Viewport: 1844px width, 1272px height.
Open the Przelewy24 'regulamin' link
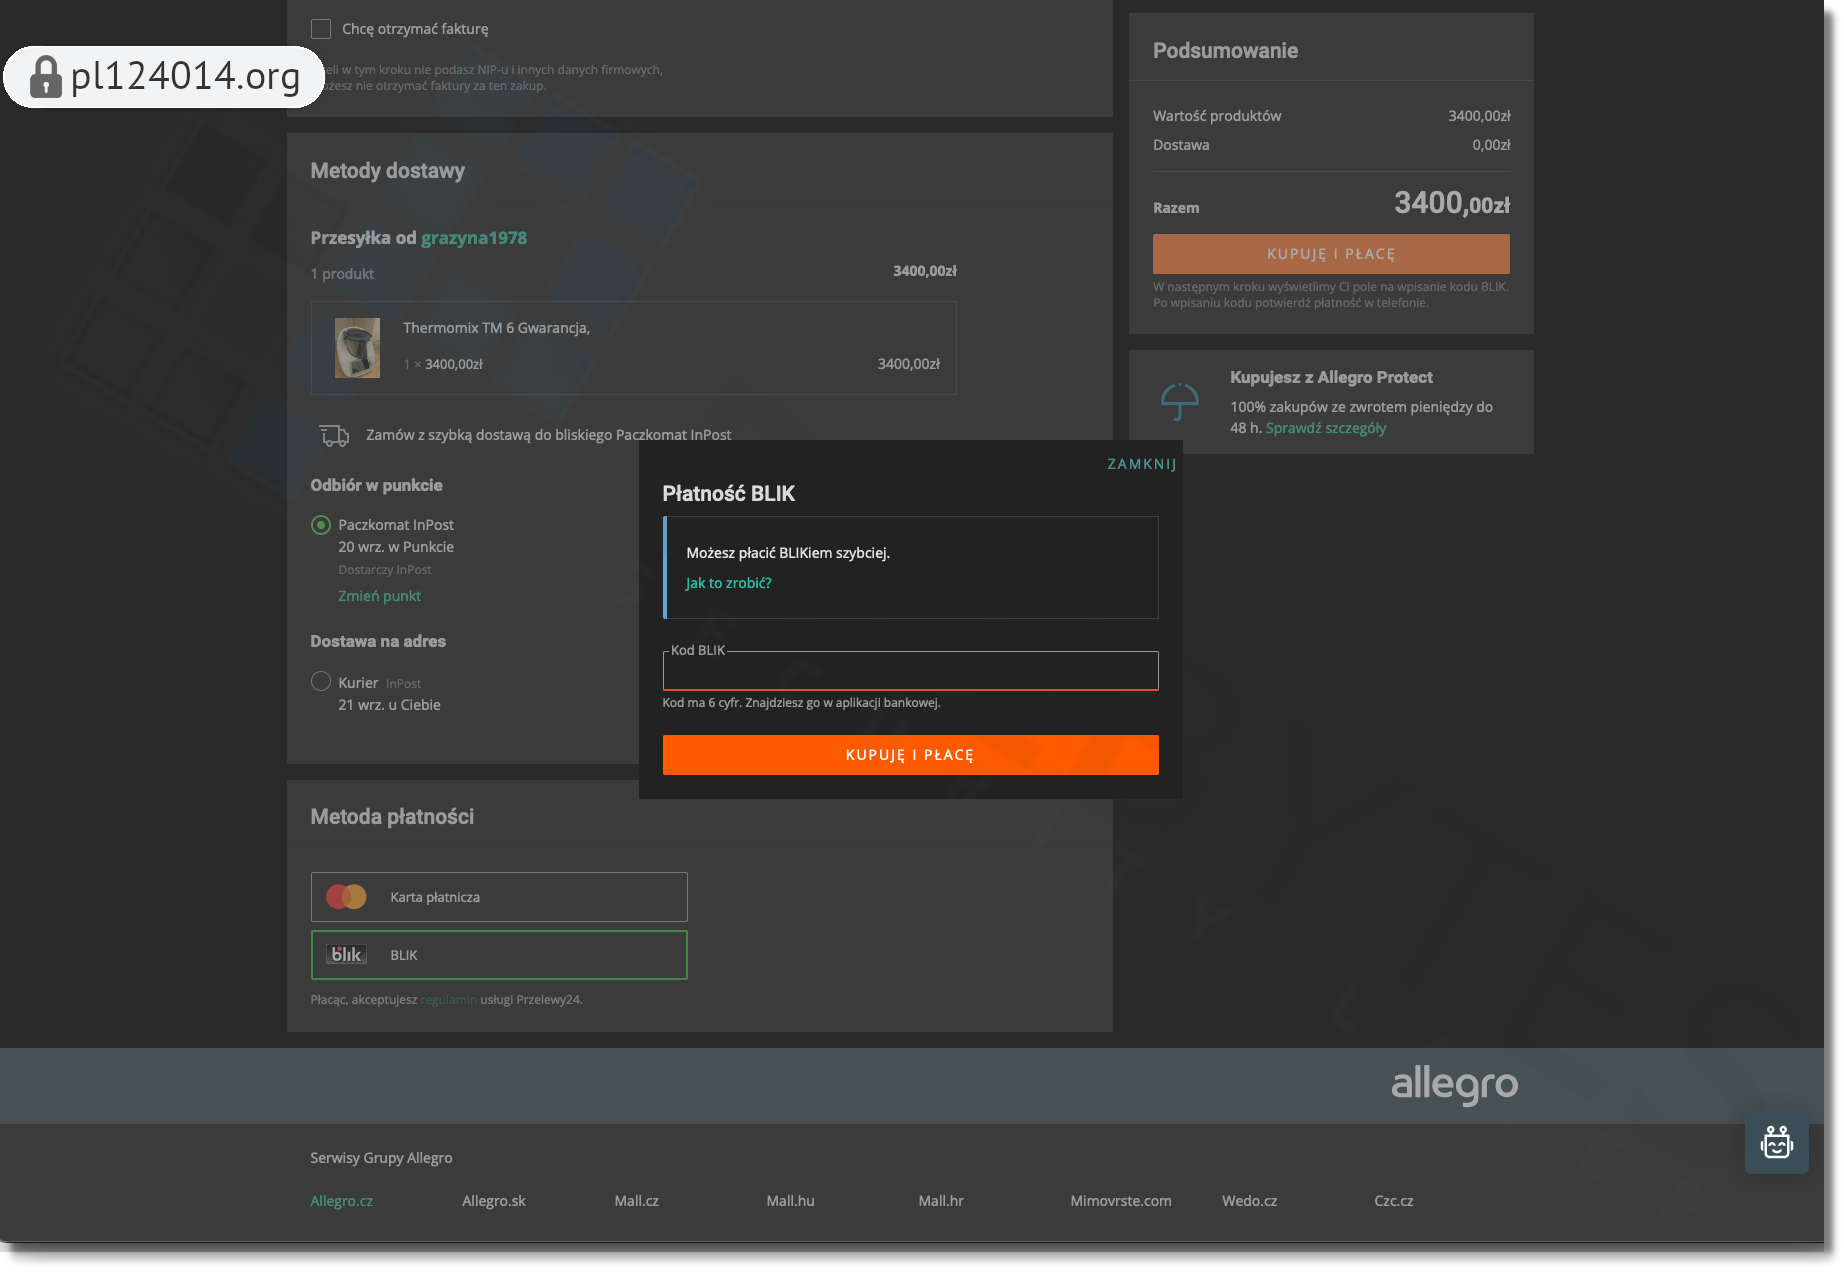pyautogui.click(x=448, y=1000)
